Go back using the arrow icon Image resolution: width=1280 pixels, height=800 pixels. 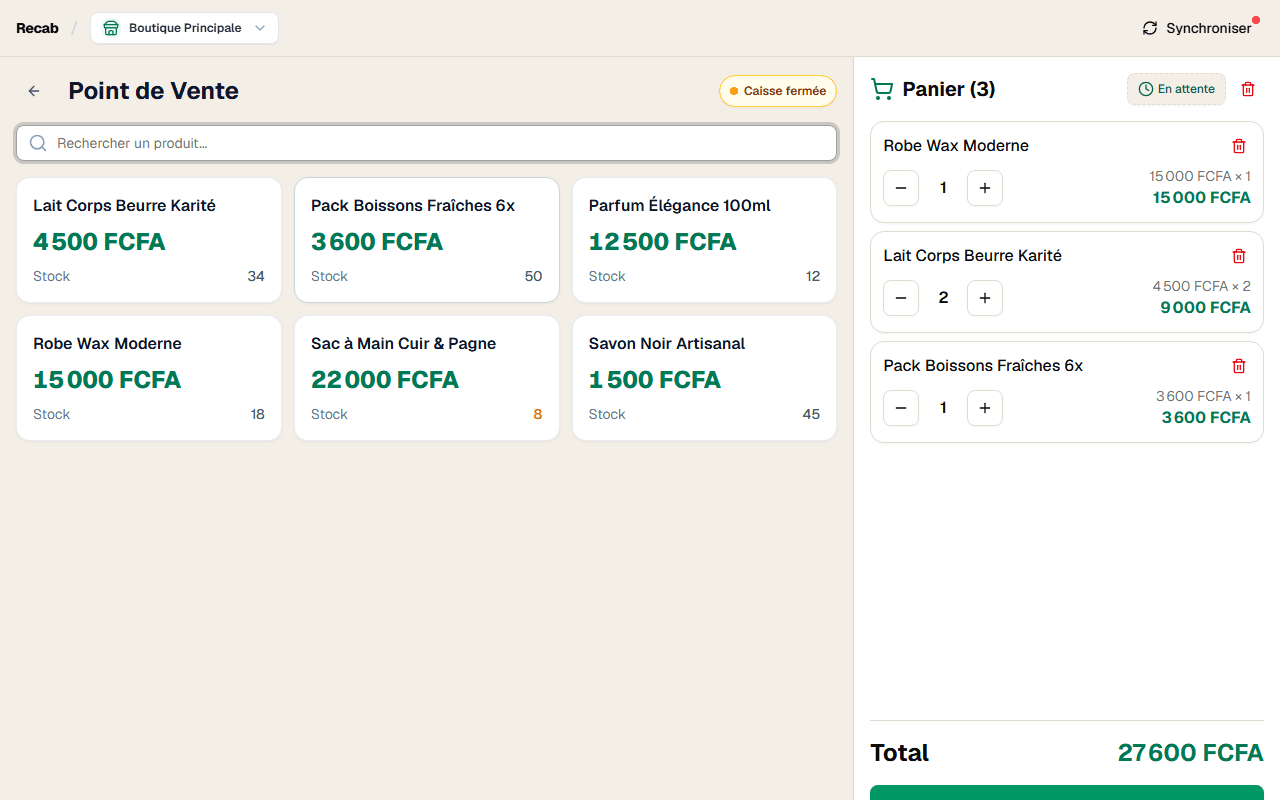pyautogui.click(x=34, y=91)
